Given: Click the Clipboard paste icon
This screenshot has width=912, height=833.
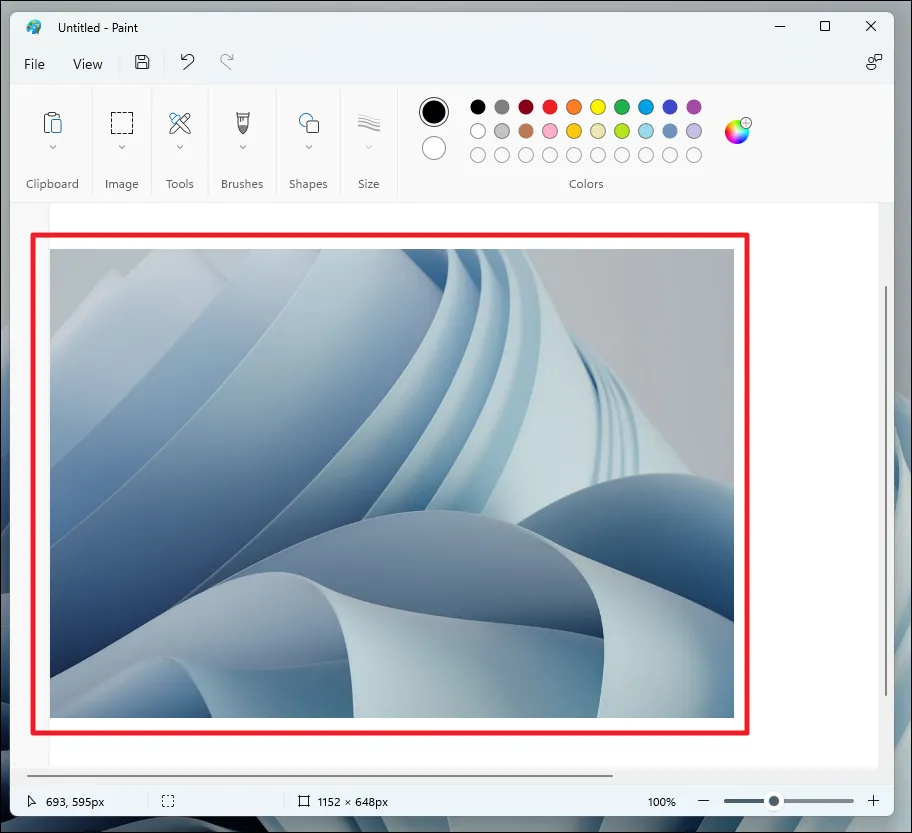Looking at the screenshot, I should point(52,123).
